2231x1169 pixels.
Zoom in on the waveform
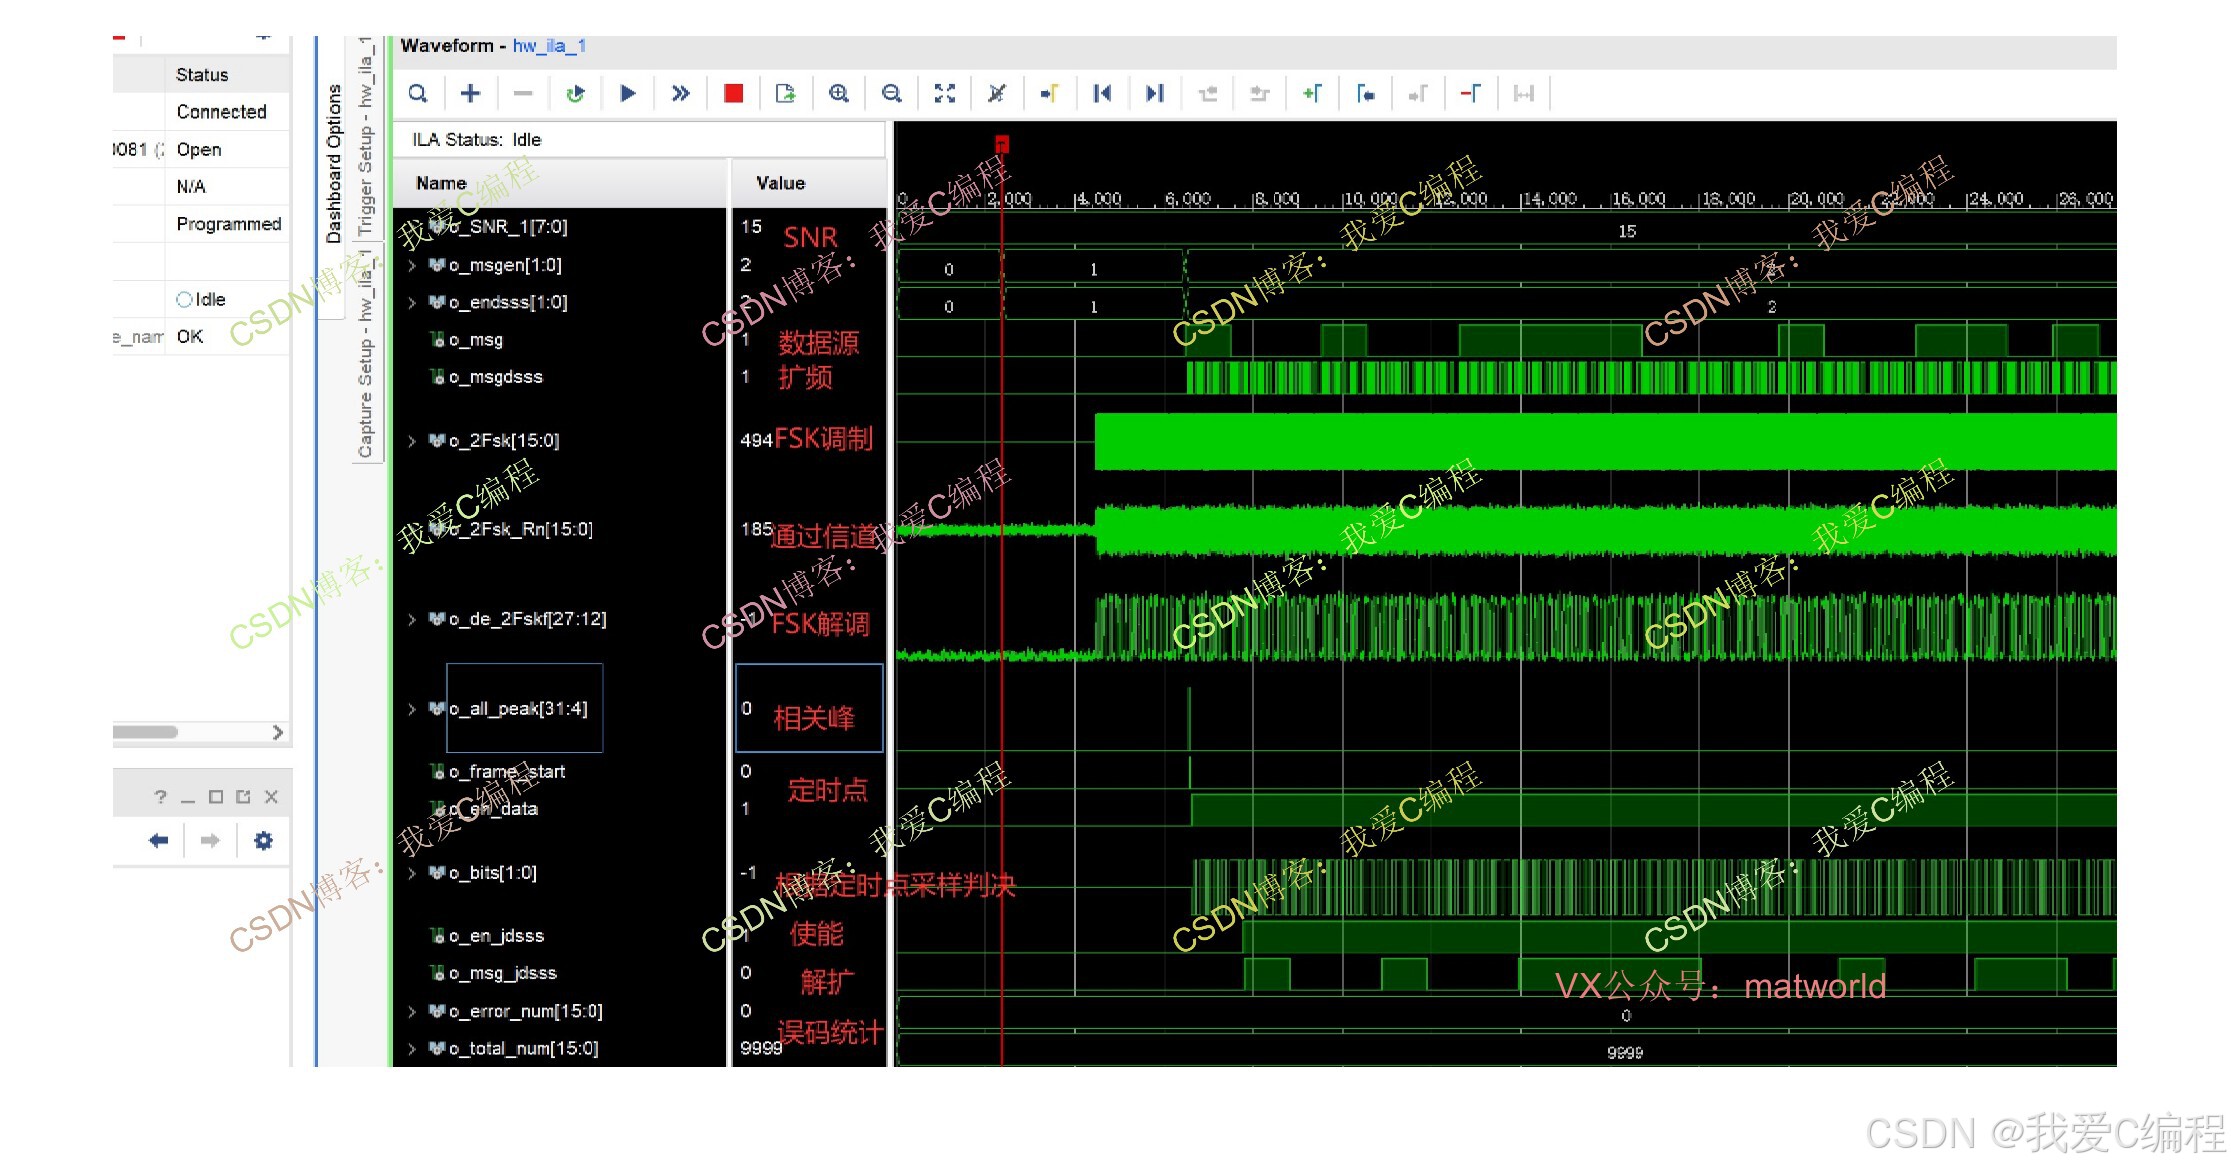(839, 93)
